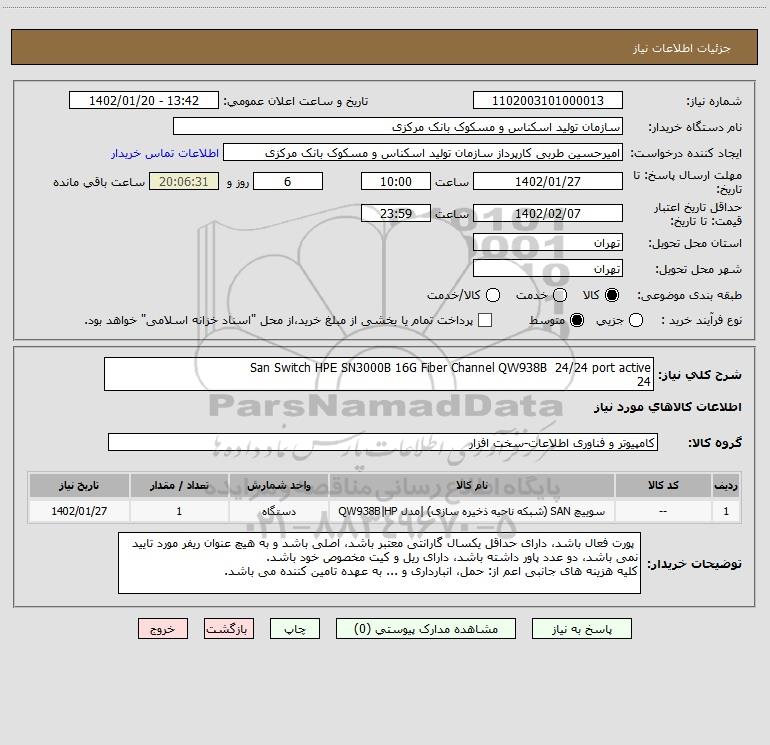Click the جزئیات اطلاعات نیاز page title
The image size is (770, 745).
pyautogui.click(x=681, y=48)
